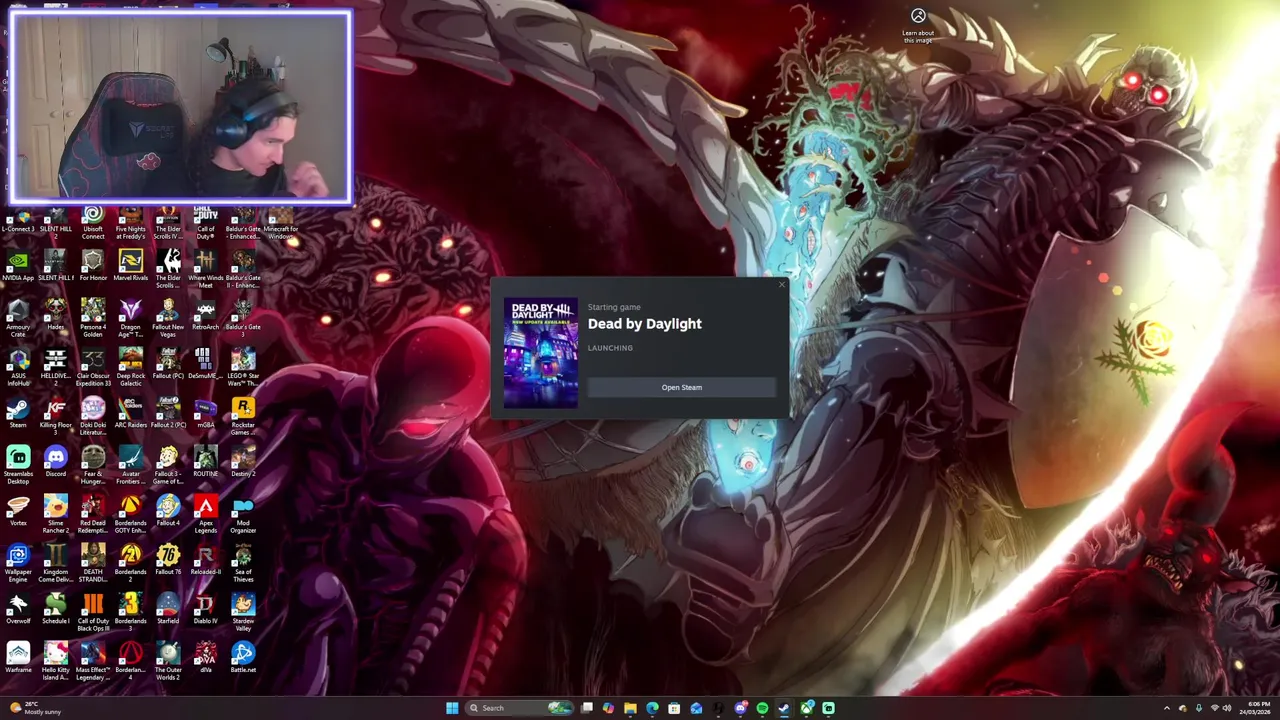Screen dimensions: 1280x720
Task: Select The Outer Worlds 2 shortcut
Action: pos(168,662)
